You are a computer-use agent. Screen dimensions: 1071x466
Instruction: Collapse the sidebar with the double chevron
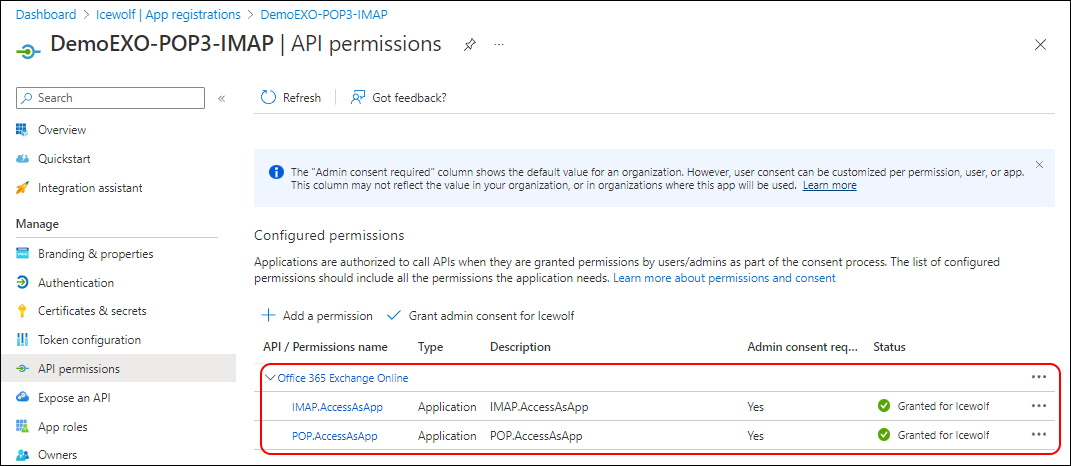pyautogui.click(x=221, y=98)
